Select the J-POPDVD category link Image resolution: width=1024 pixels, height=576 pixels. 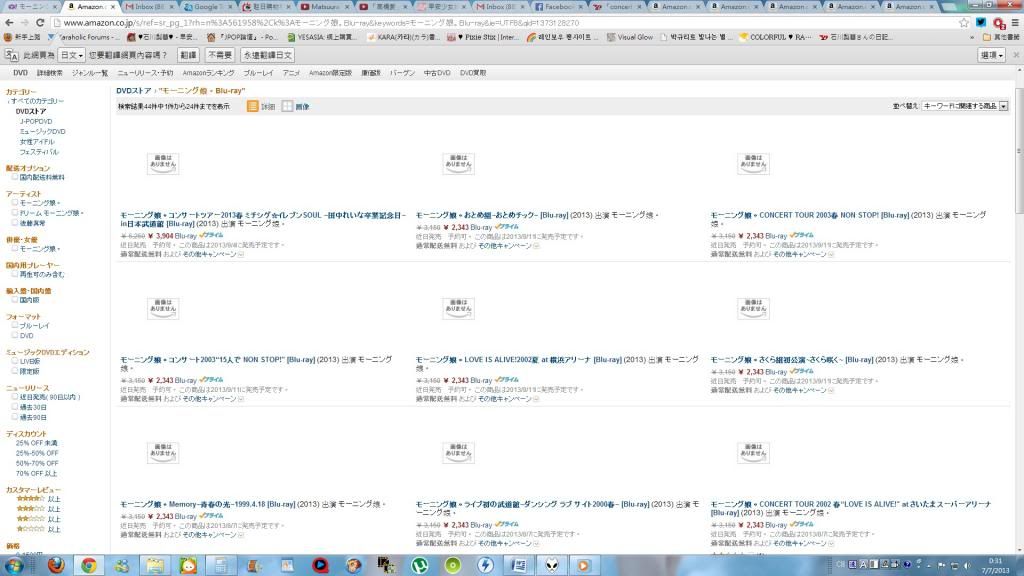pos(36,121)
